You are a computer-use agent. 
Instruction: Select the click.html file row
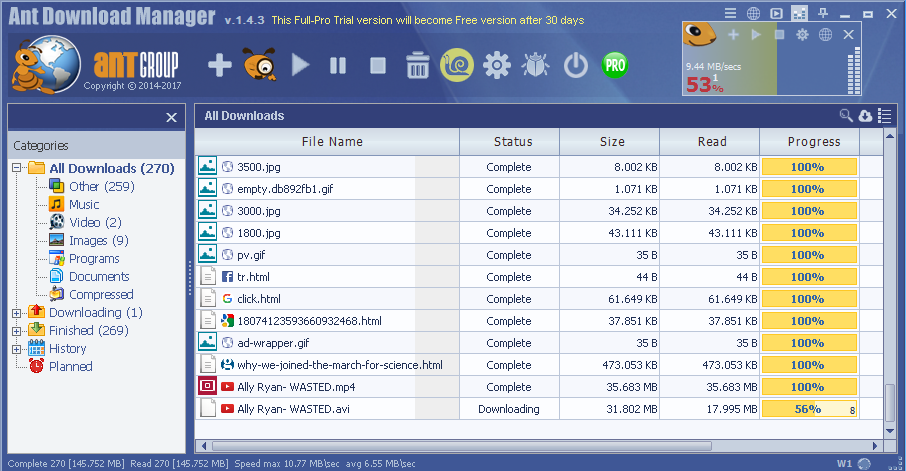point(539,299)
